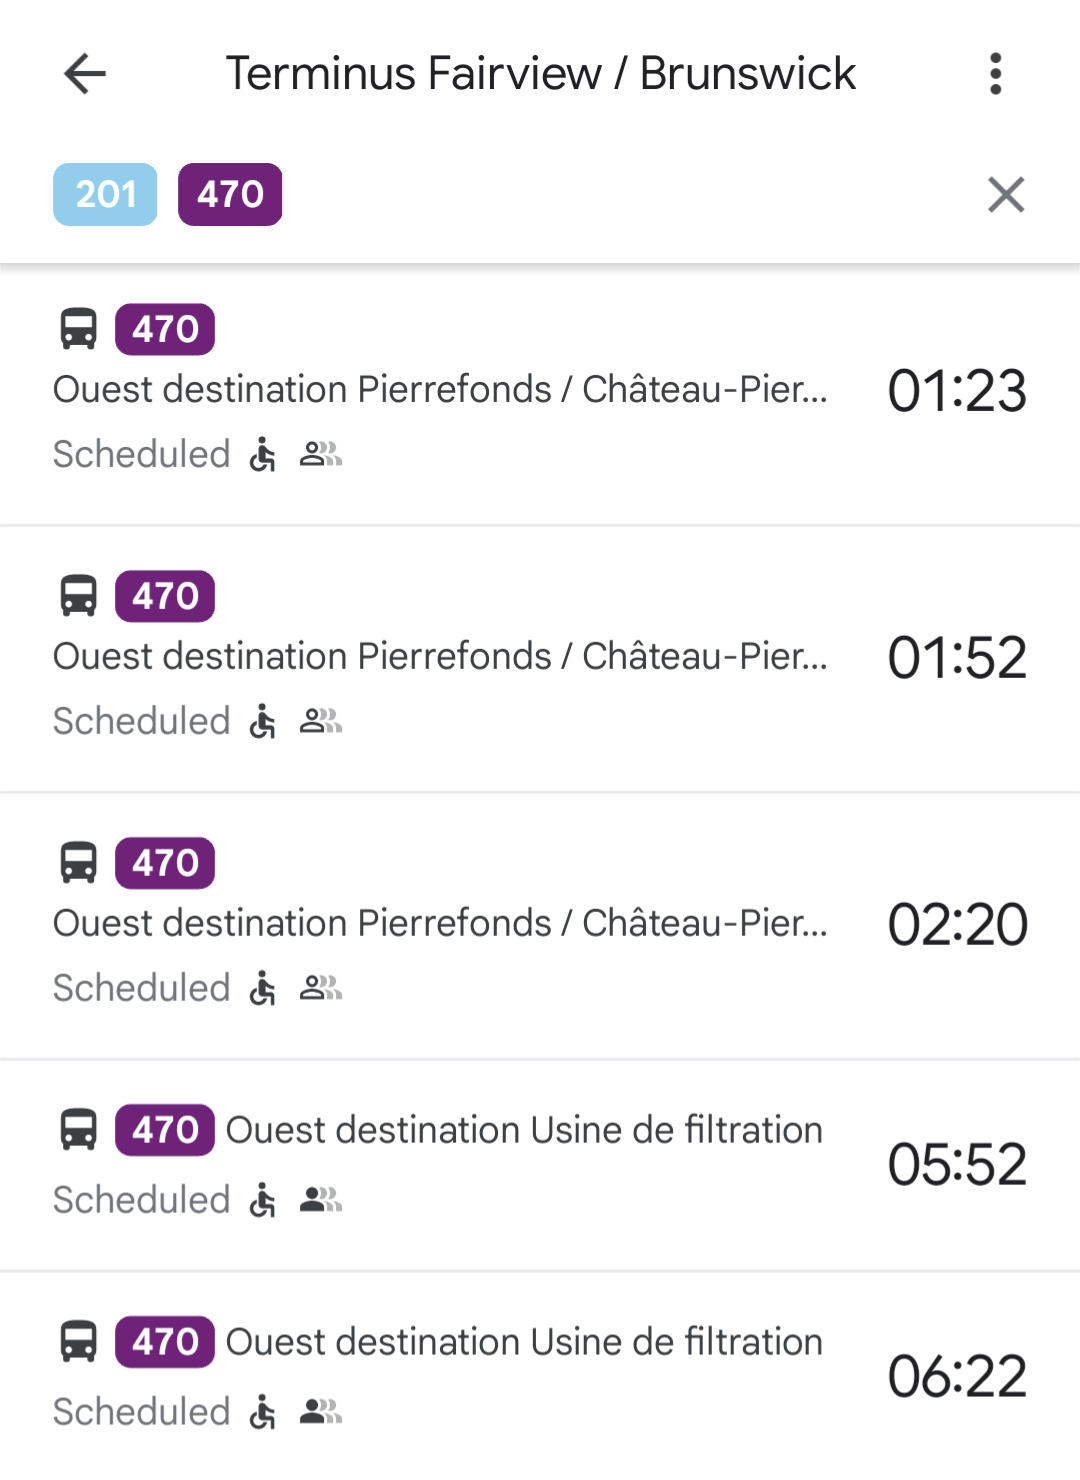Open 05:52 Ouest destination Usine de filtration
The width and height of the screenshot is (1080, 1480).
tap(540, 1166)
